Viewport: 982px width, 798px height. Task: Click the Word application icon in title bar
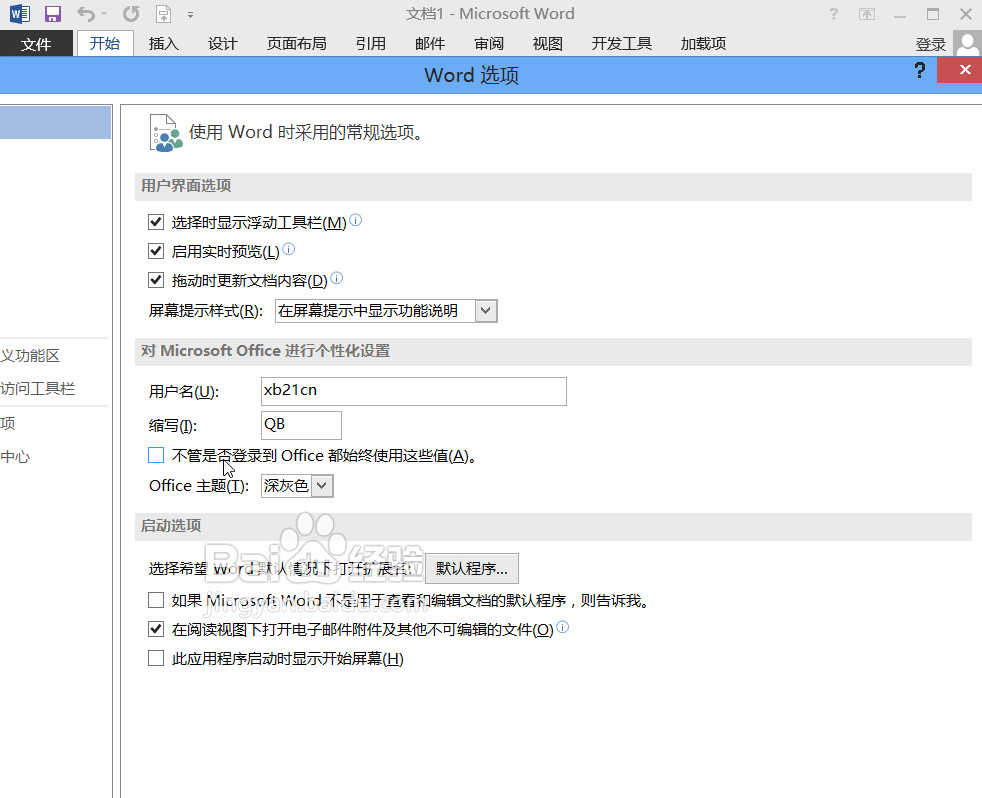[19, 13]
